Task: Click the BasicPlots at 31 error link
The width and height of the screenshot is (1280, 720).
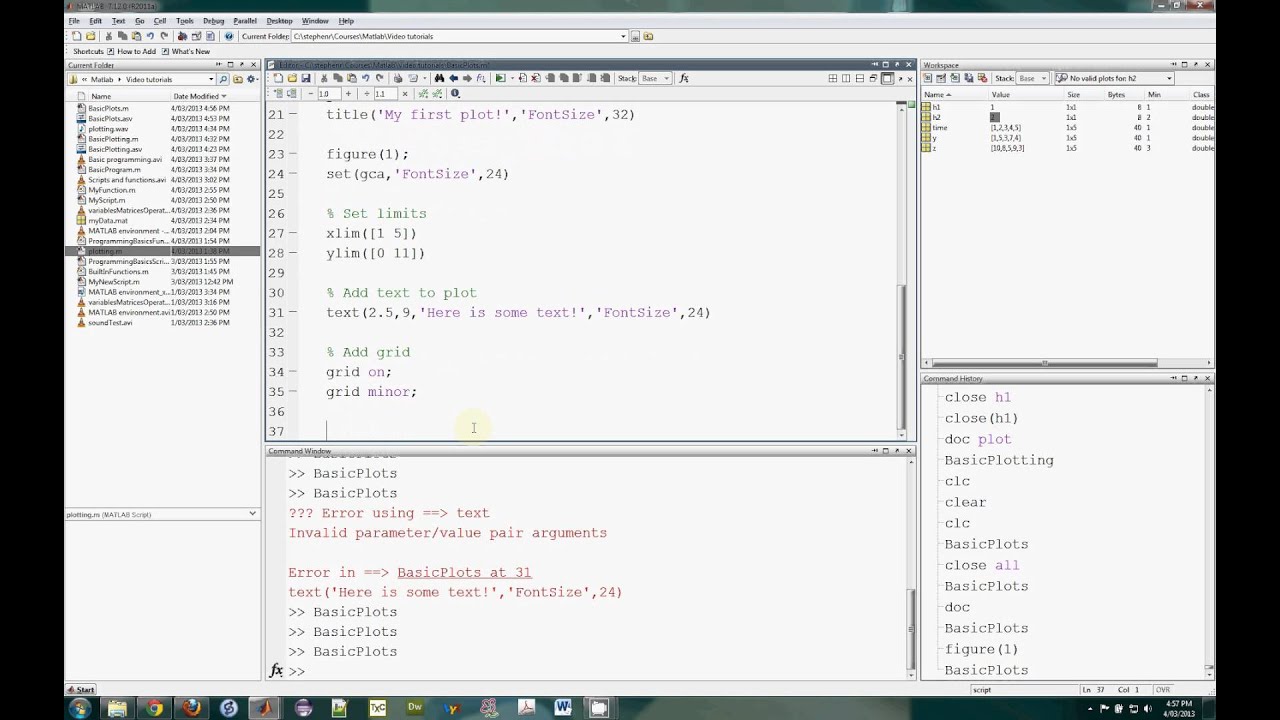Action: [x=464, y=573]
